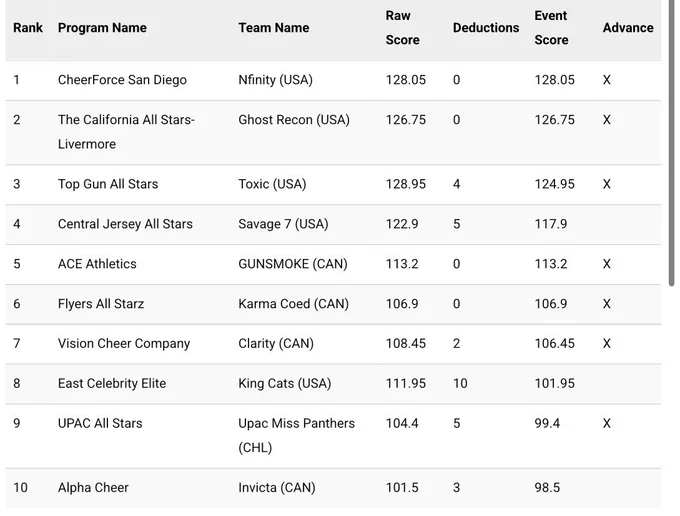
Task: Click the vertical scrollbar thumb
Action: tap(671, 143)
